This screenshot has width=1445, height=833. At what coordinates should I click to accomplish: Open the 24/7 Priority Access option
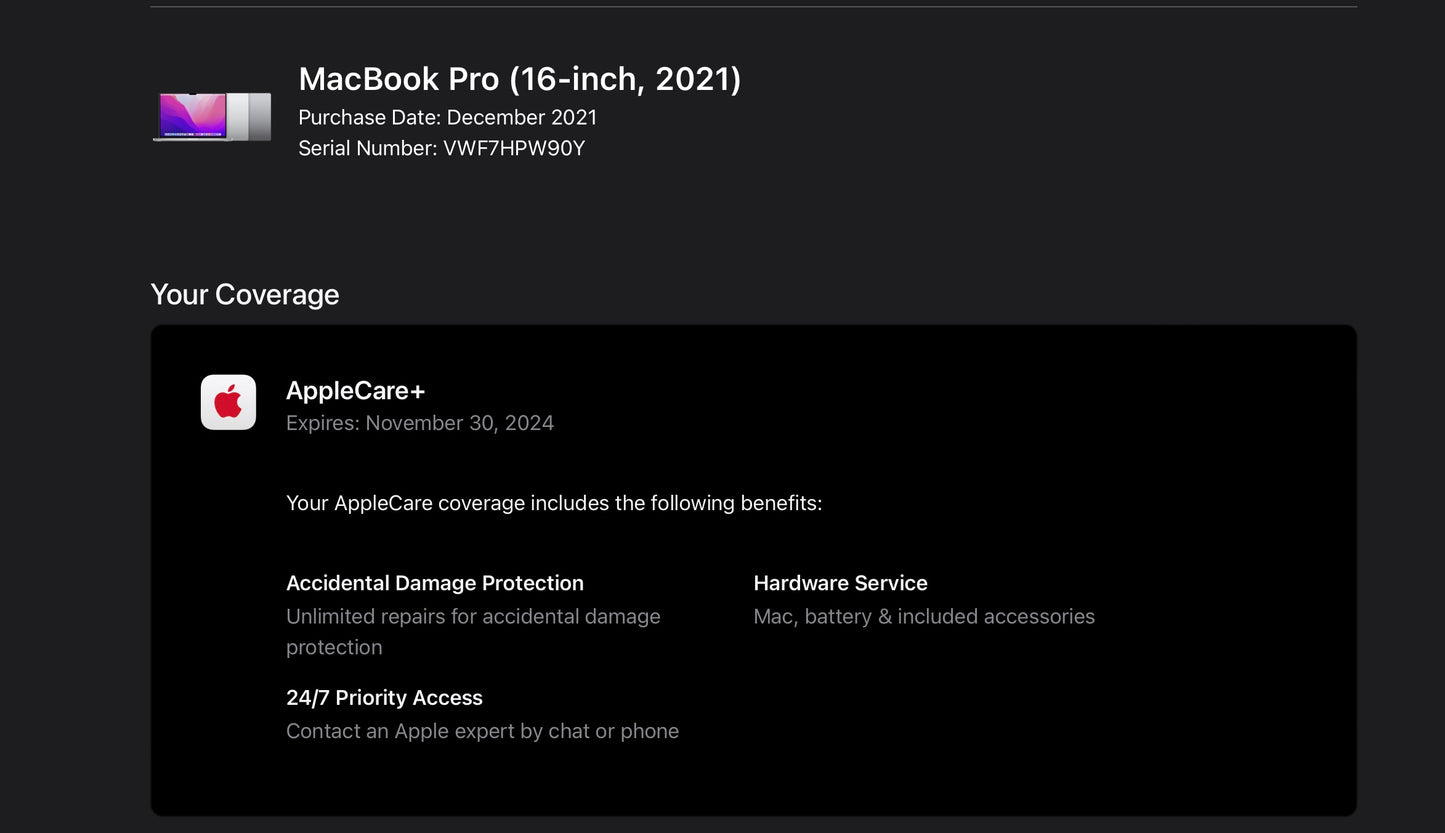click(x=384, y=697)
